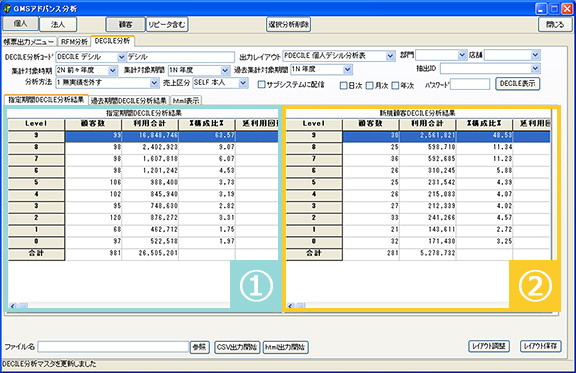This screenshot has width=576, height=373.
Task: Click the 個人 button
Action: [x=20, y=24]
